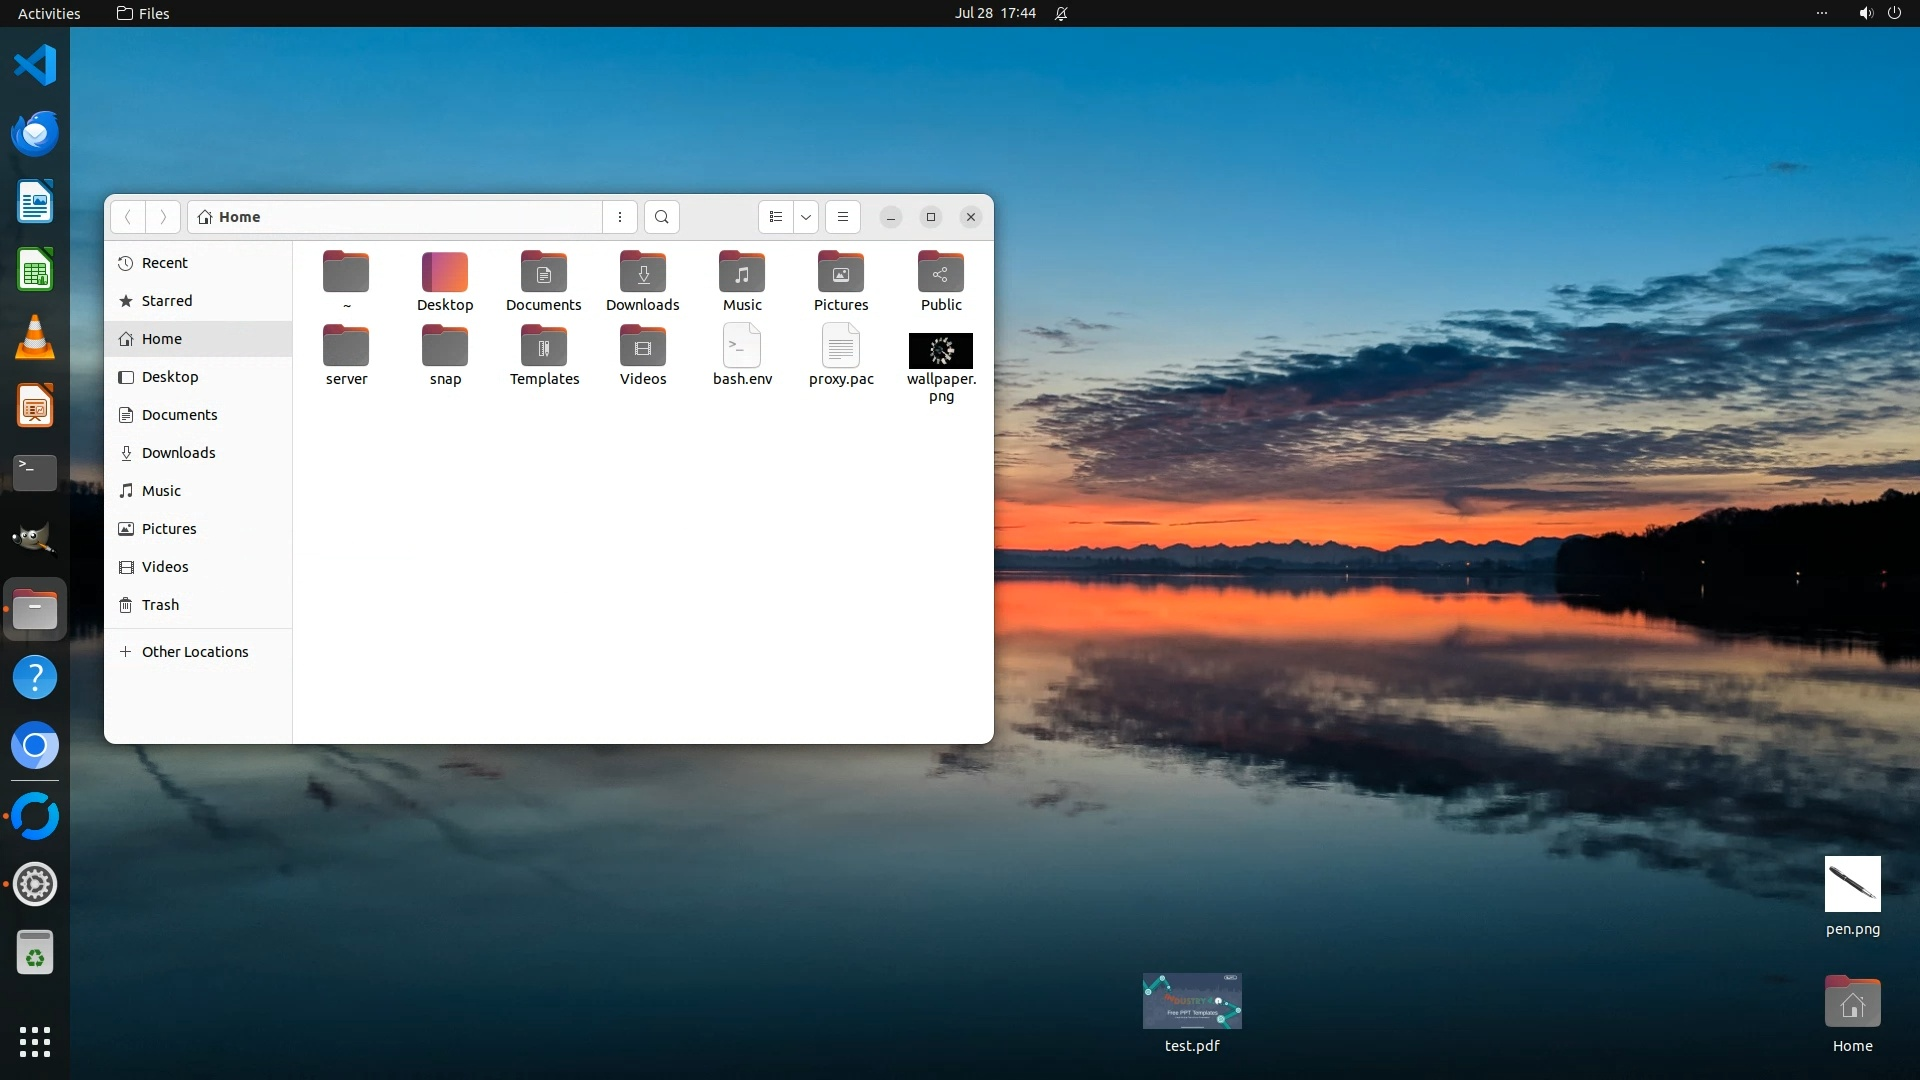Select the Downloads folder icon
Screen dimensions: 1920x1080
642,273
